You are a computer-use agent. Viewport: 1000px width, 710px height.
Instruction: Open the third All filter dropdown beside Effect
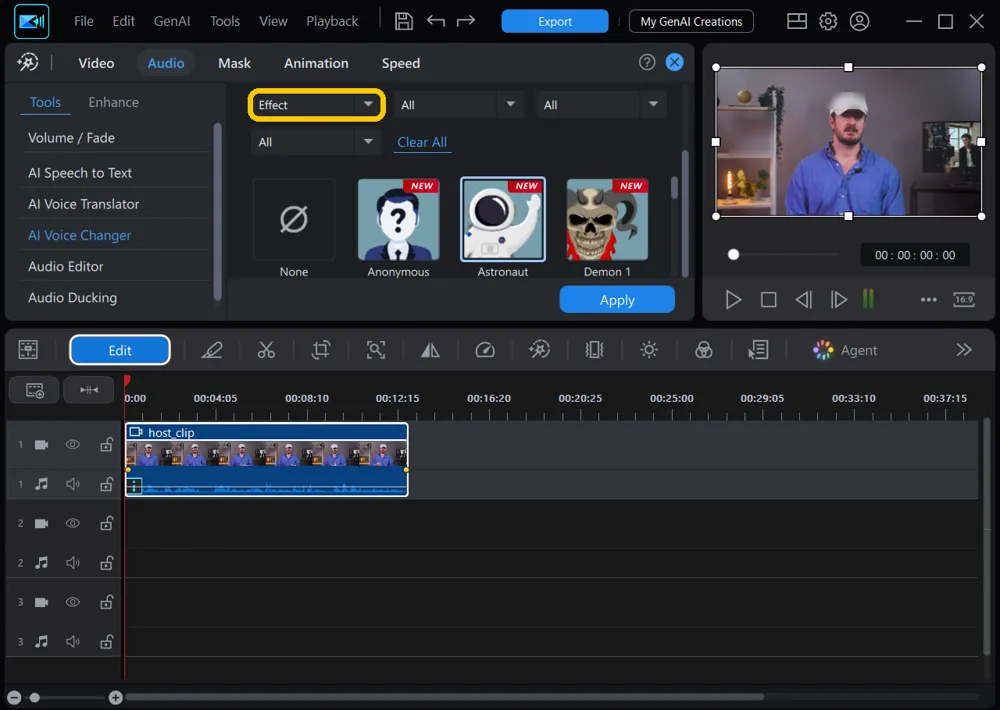pos(601,105)
